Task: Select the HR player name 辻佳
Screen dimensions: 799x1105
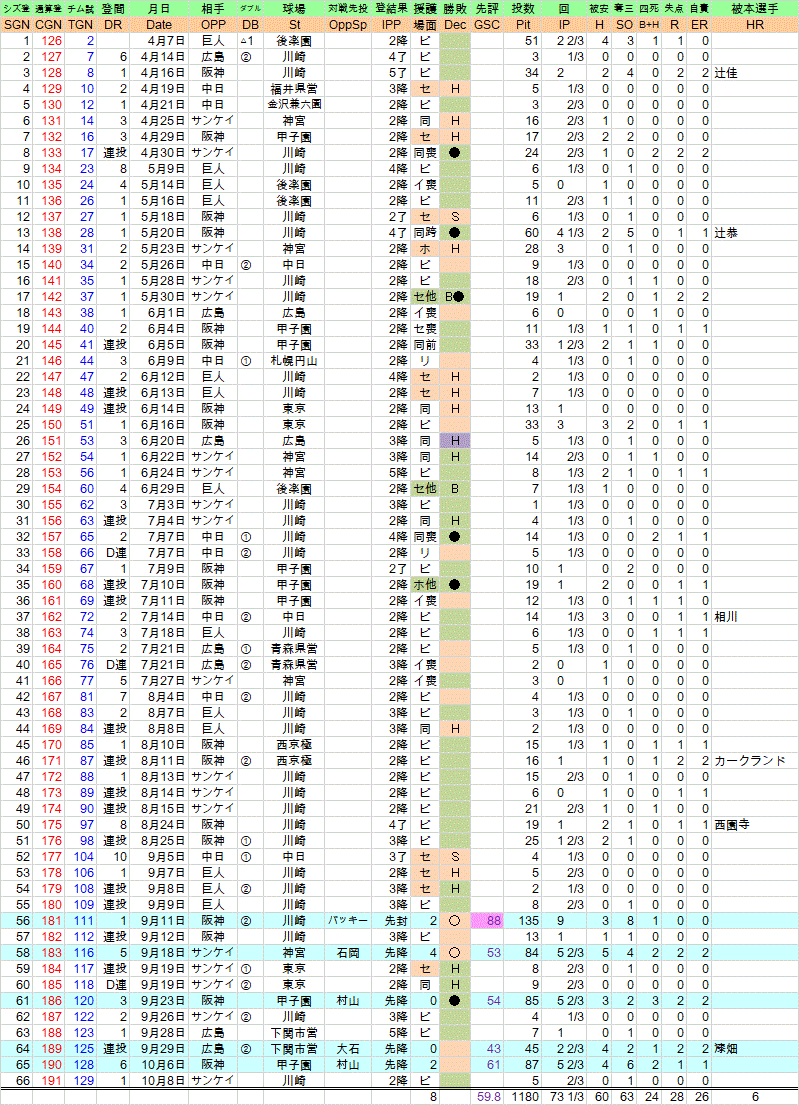Action: [726, 73]
